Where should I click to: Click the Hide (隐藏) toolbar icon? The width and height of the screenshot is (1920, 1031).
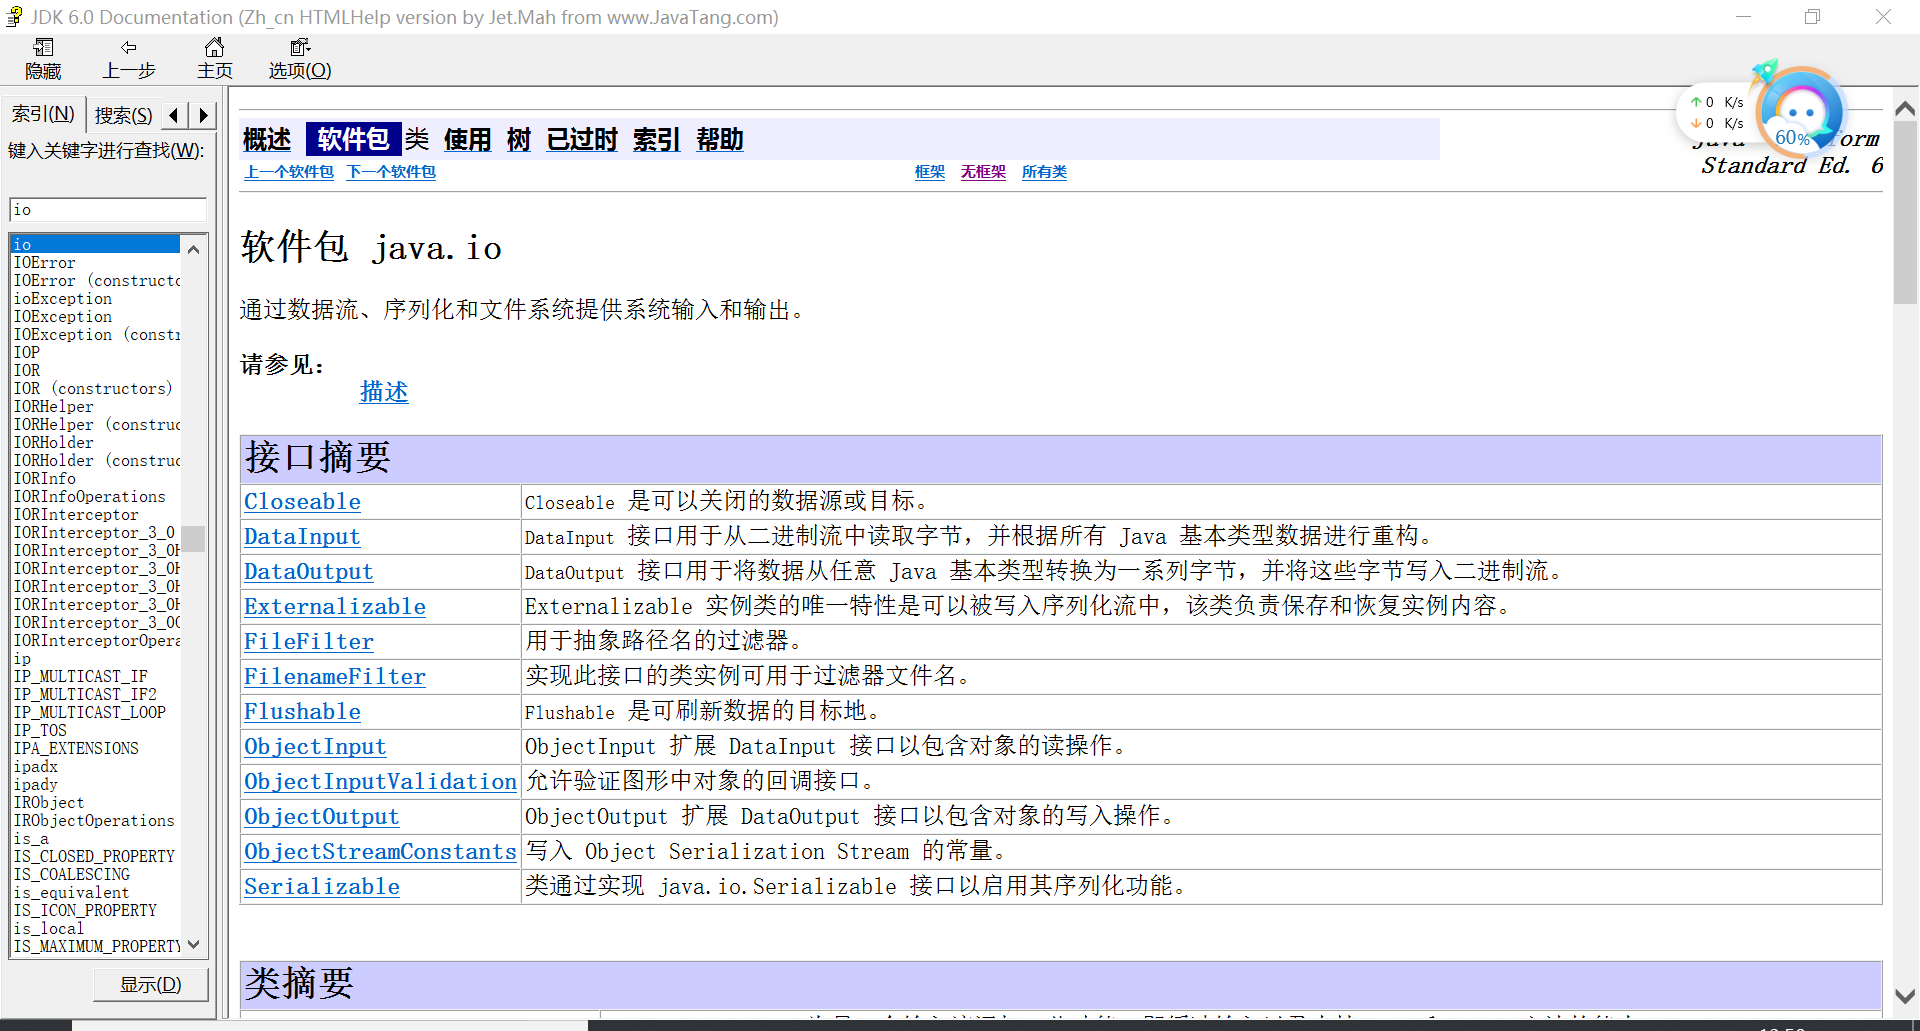[43, 59]
